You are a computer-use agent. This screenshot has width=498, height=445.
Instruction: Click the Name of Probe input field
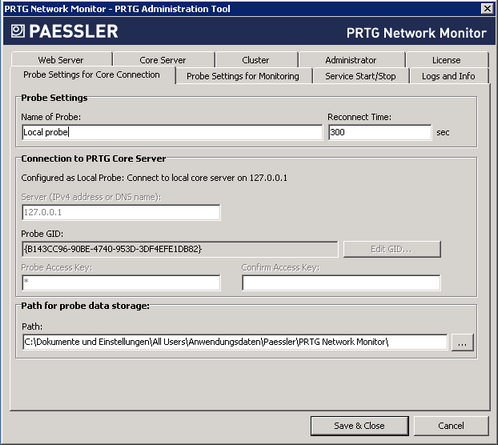[x=172, y=132]
